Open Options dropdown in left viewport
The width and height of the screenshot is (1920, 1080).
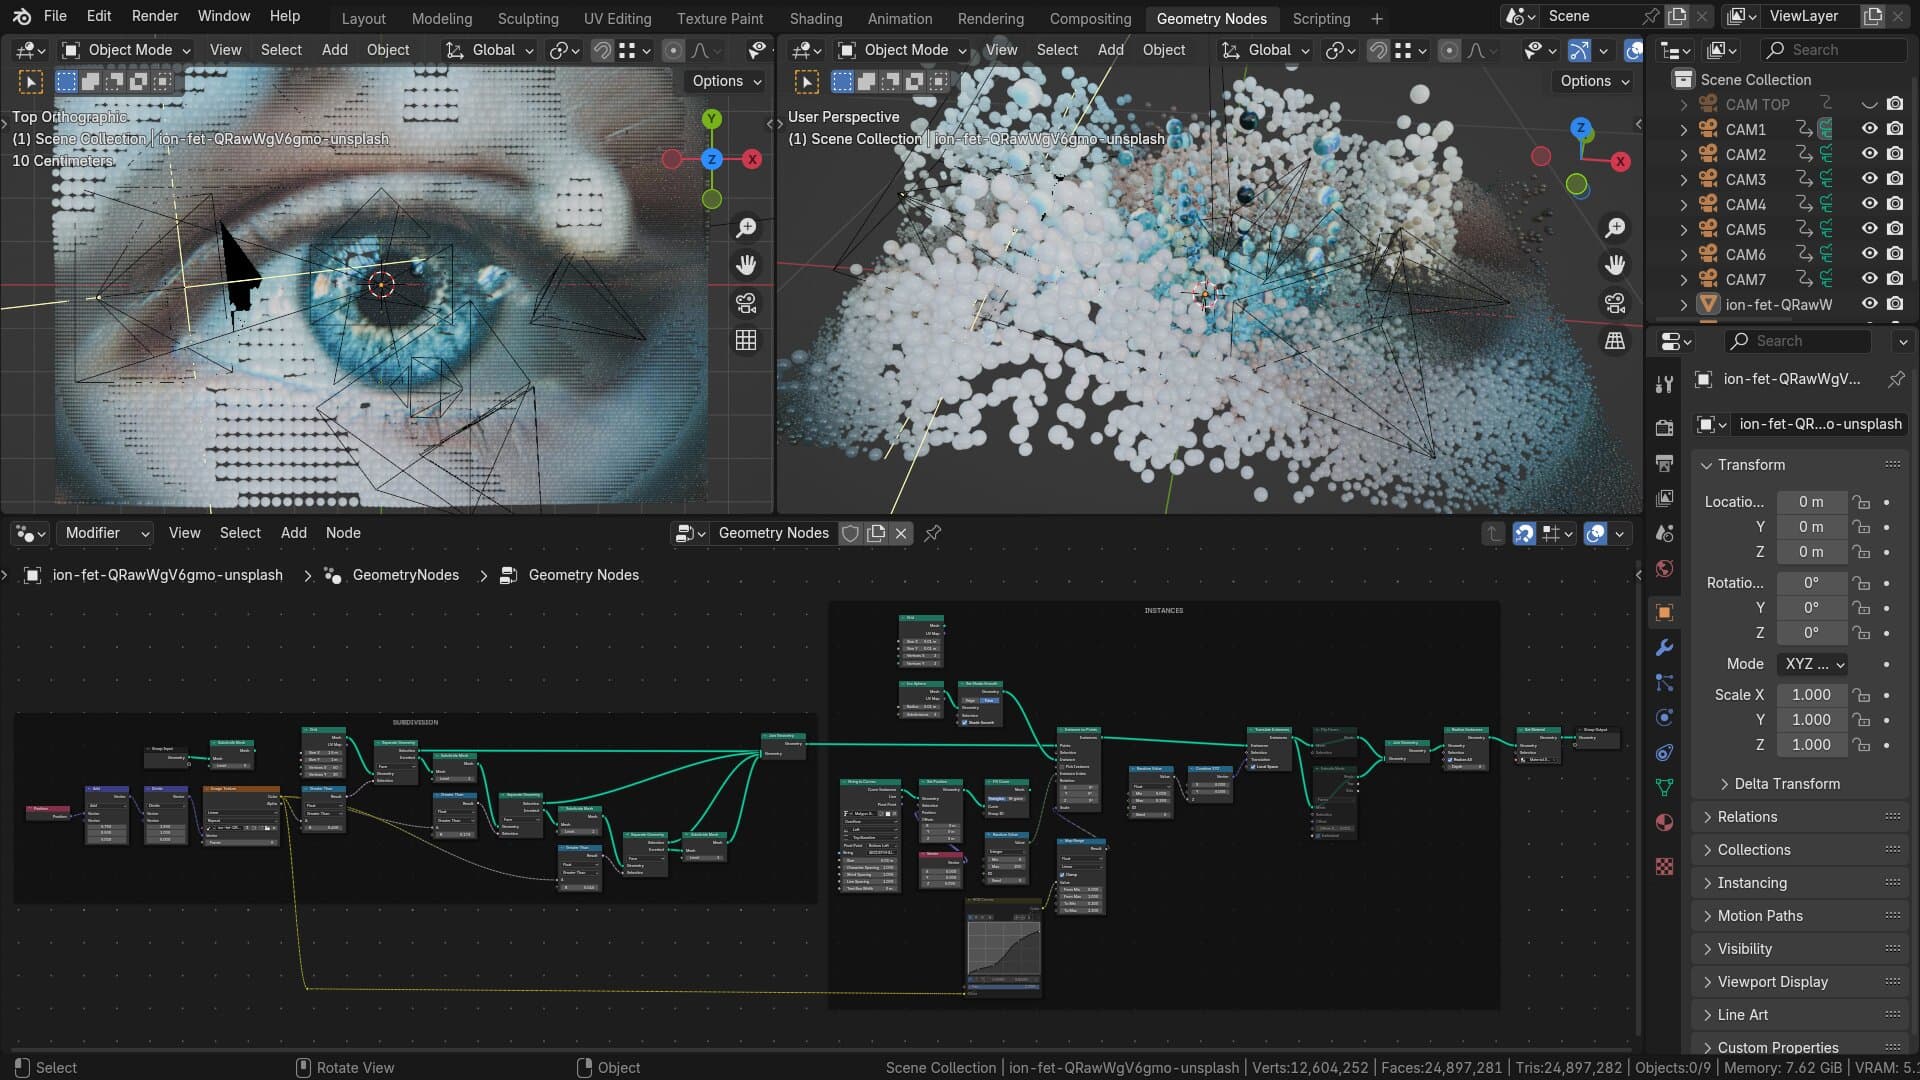(726, 81)
